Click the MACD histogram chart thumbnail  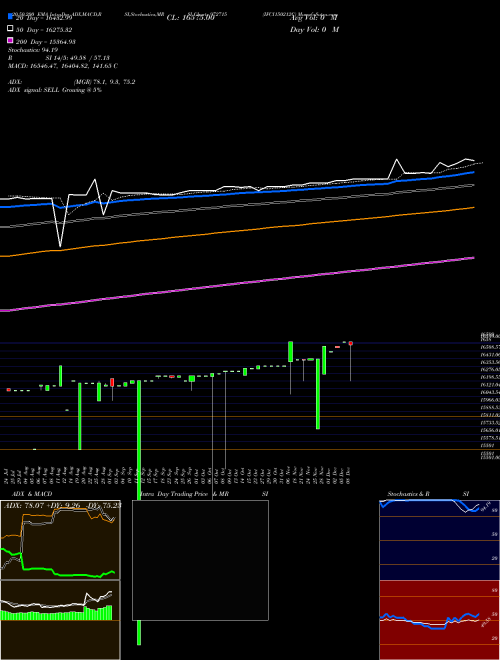60,620
